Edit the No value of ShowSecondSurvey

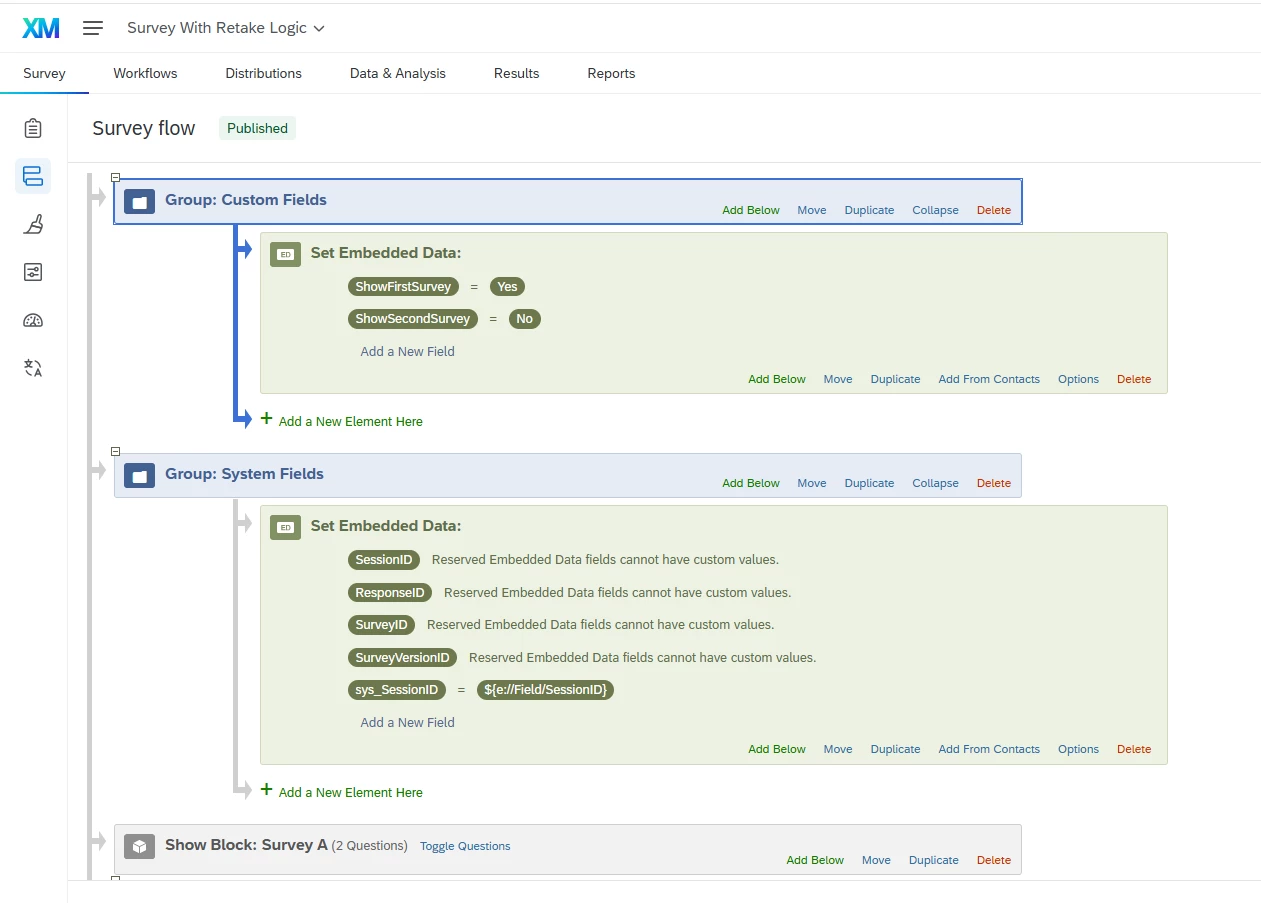[x=525, y=319]
